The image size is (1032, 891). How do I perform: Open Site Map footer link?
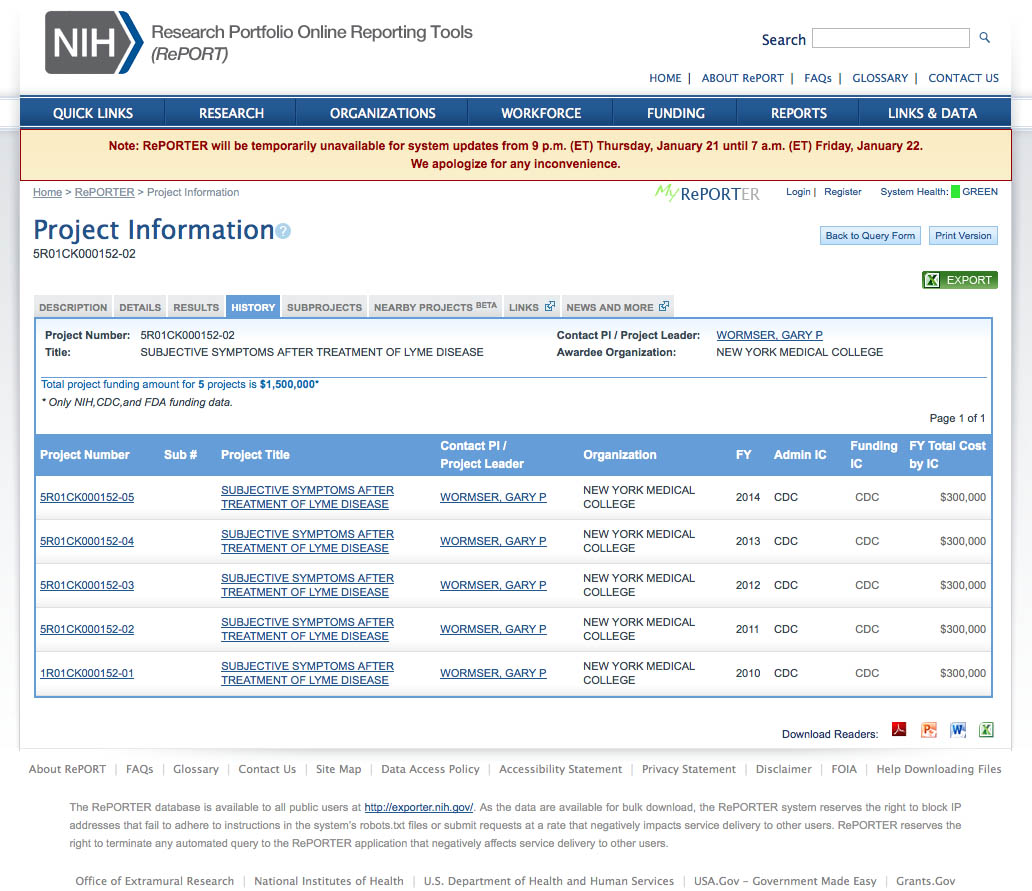click(x=338, y=769)
